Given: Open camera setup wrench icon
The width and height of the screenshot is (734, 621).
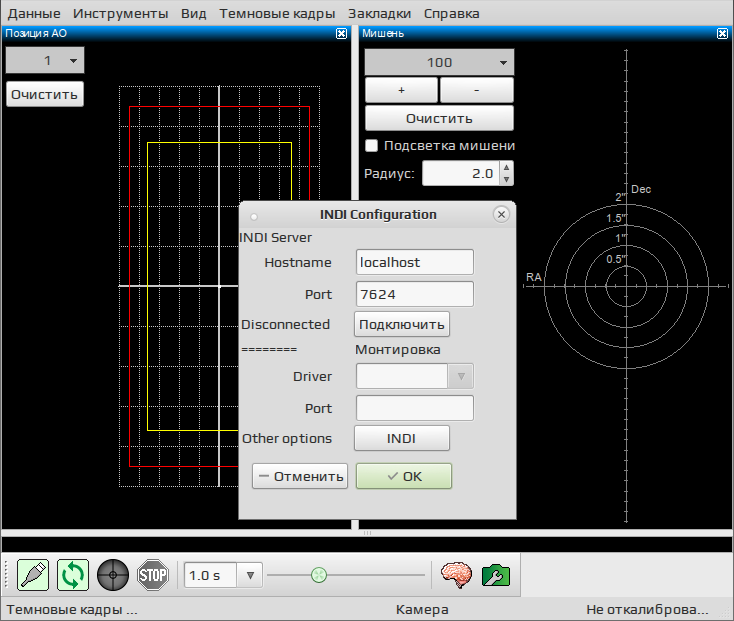Looking at the screenshot, I should 496,575.
